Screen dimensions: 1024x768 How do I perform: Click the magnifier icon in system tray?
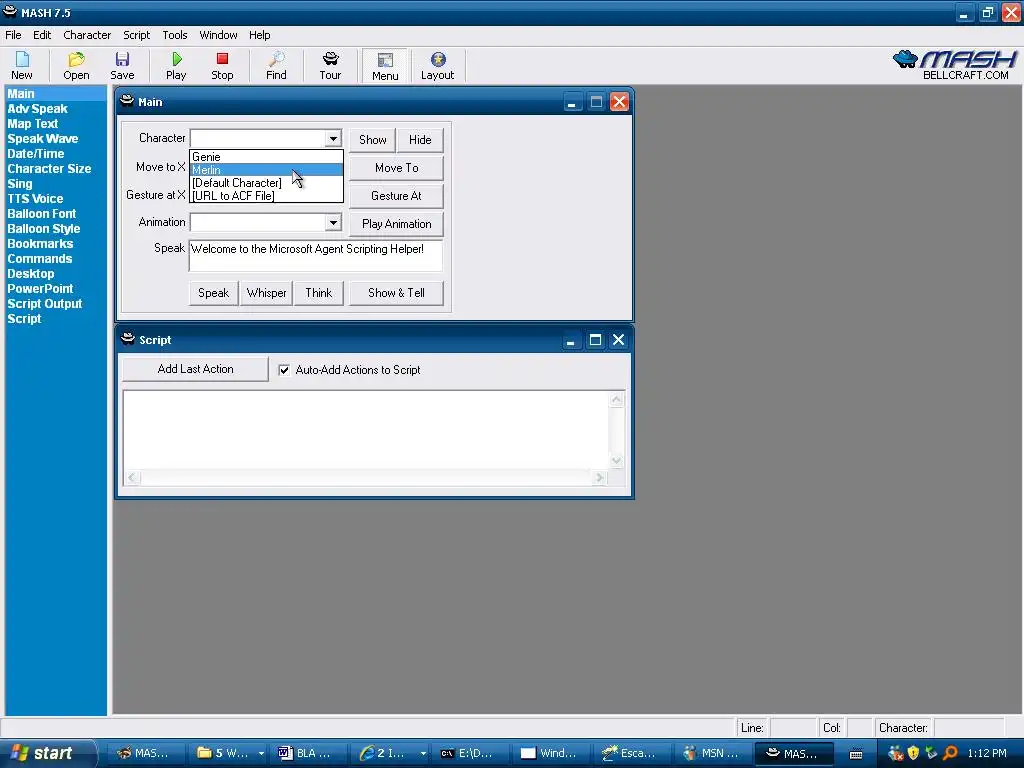[x=950, y=753]
